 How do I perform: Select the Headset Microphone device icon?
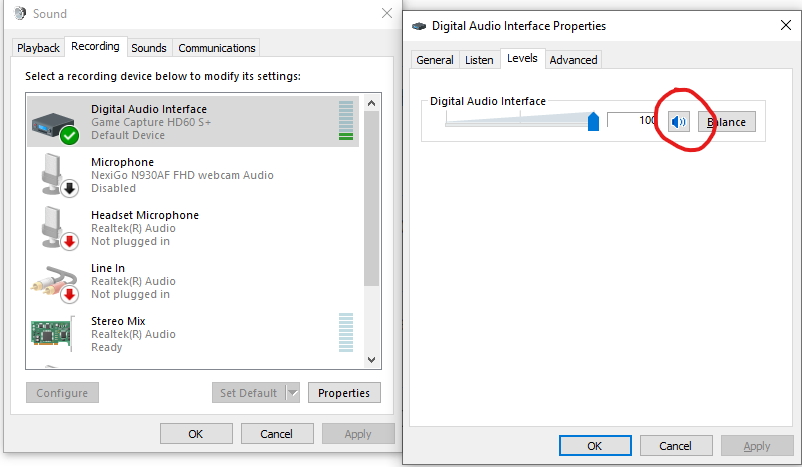pos(58,229)
